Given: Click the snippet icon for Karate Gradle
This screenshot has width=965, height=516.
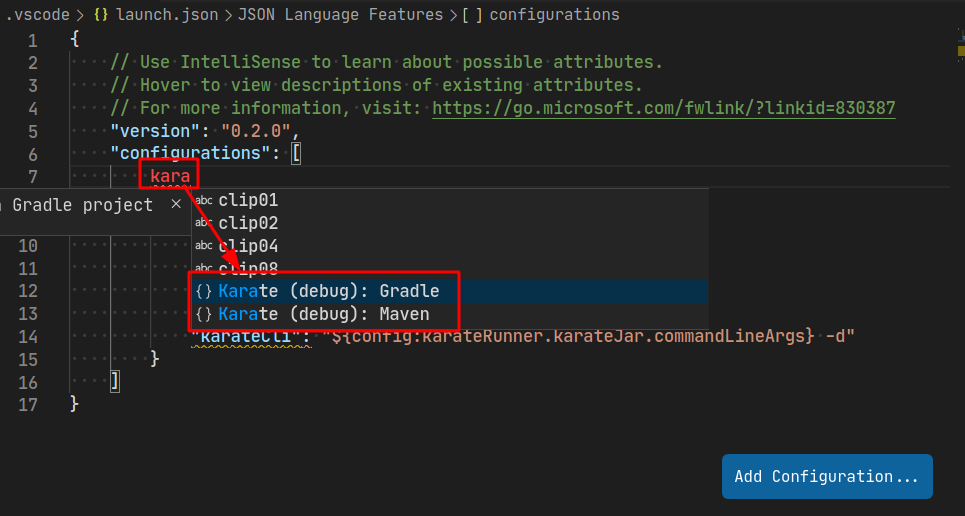Looking at the screenshot, I should pos(204,291).
